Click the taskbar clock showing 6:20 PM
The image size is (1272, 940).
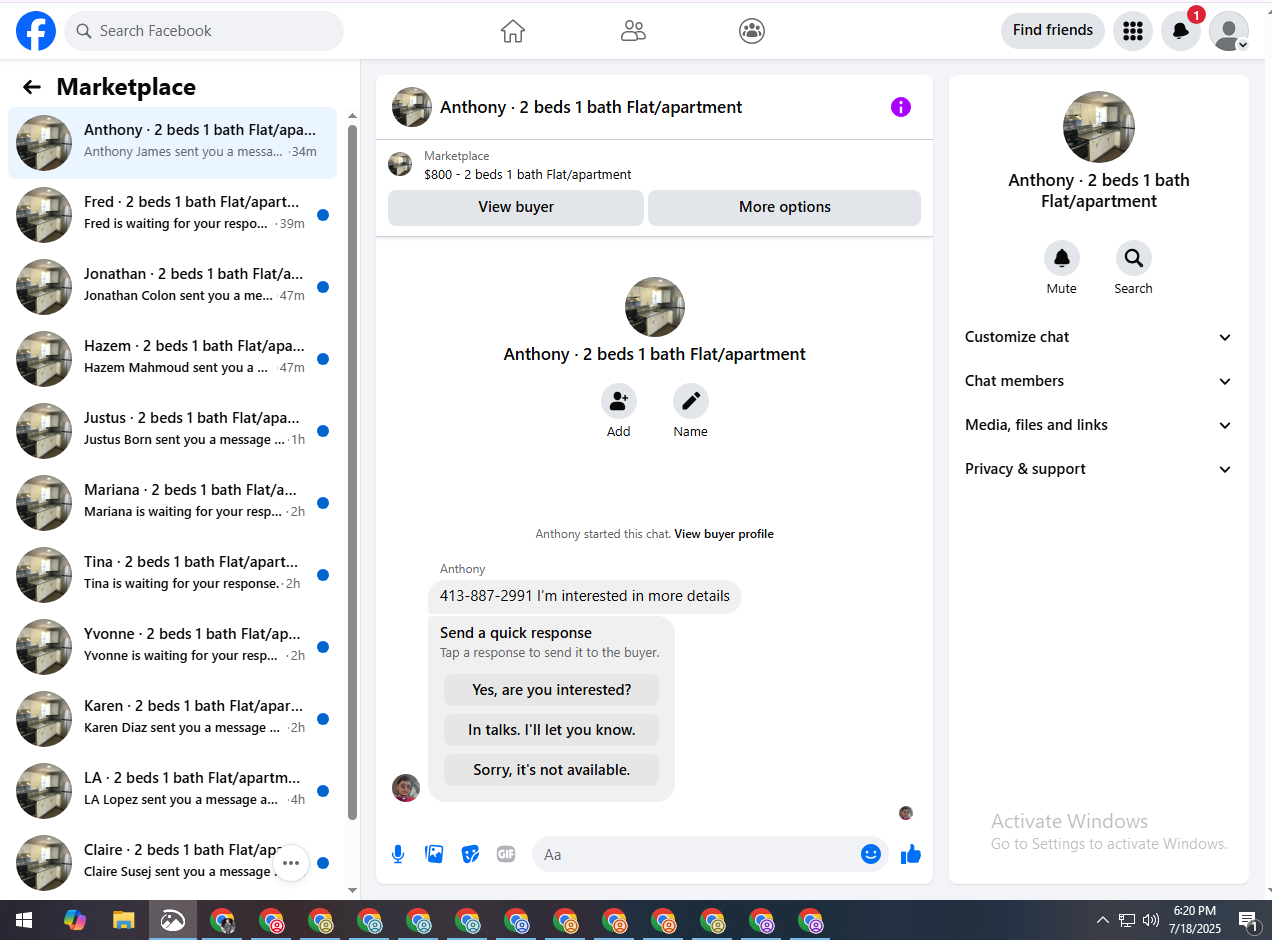coord(1195,920)
